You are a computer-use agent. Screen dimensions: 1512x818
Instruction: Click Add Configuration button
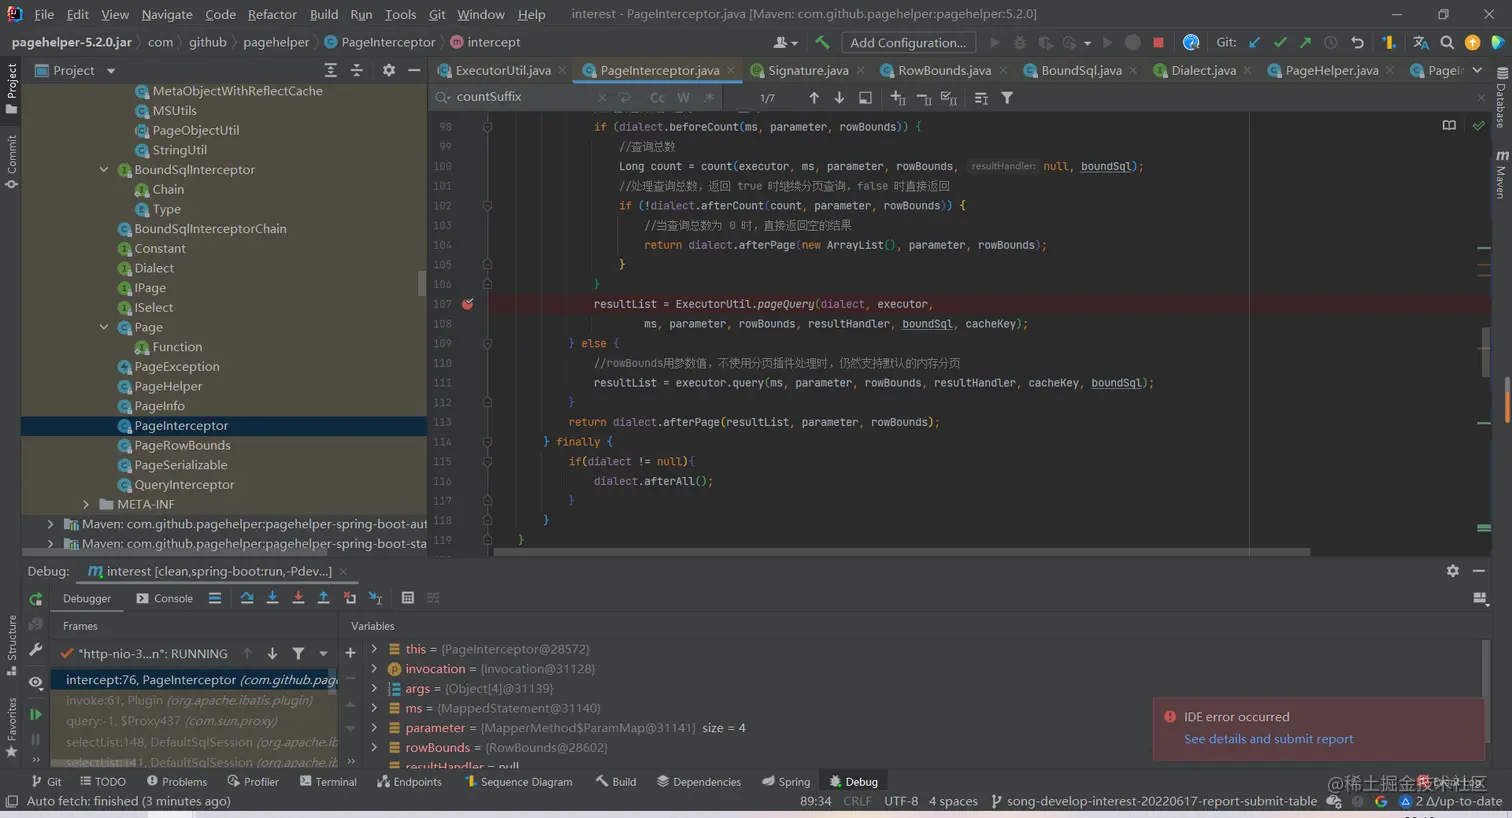tap(908, 42)
